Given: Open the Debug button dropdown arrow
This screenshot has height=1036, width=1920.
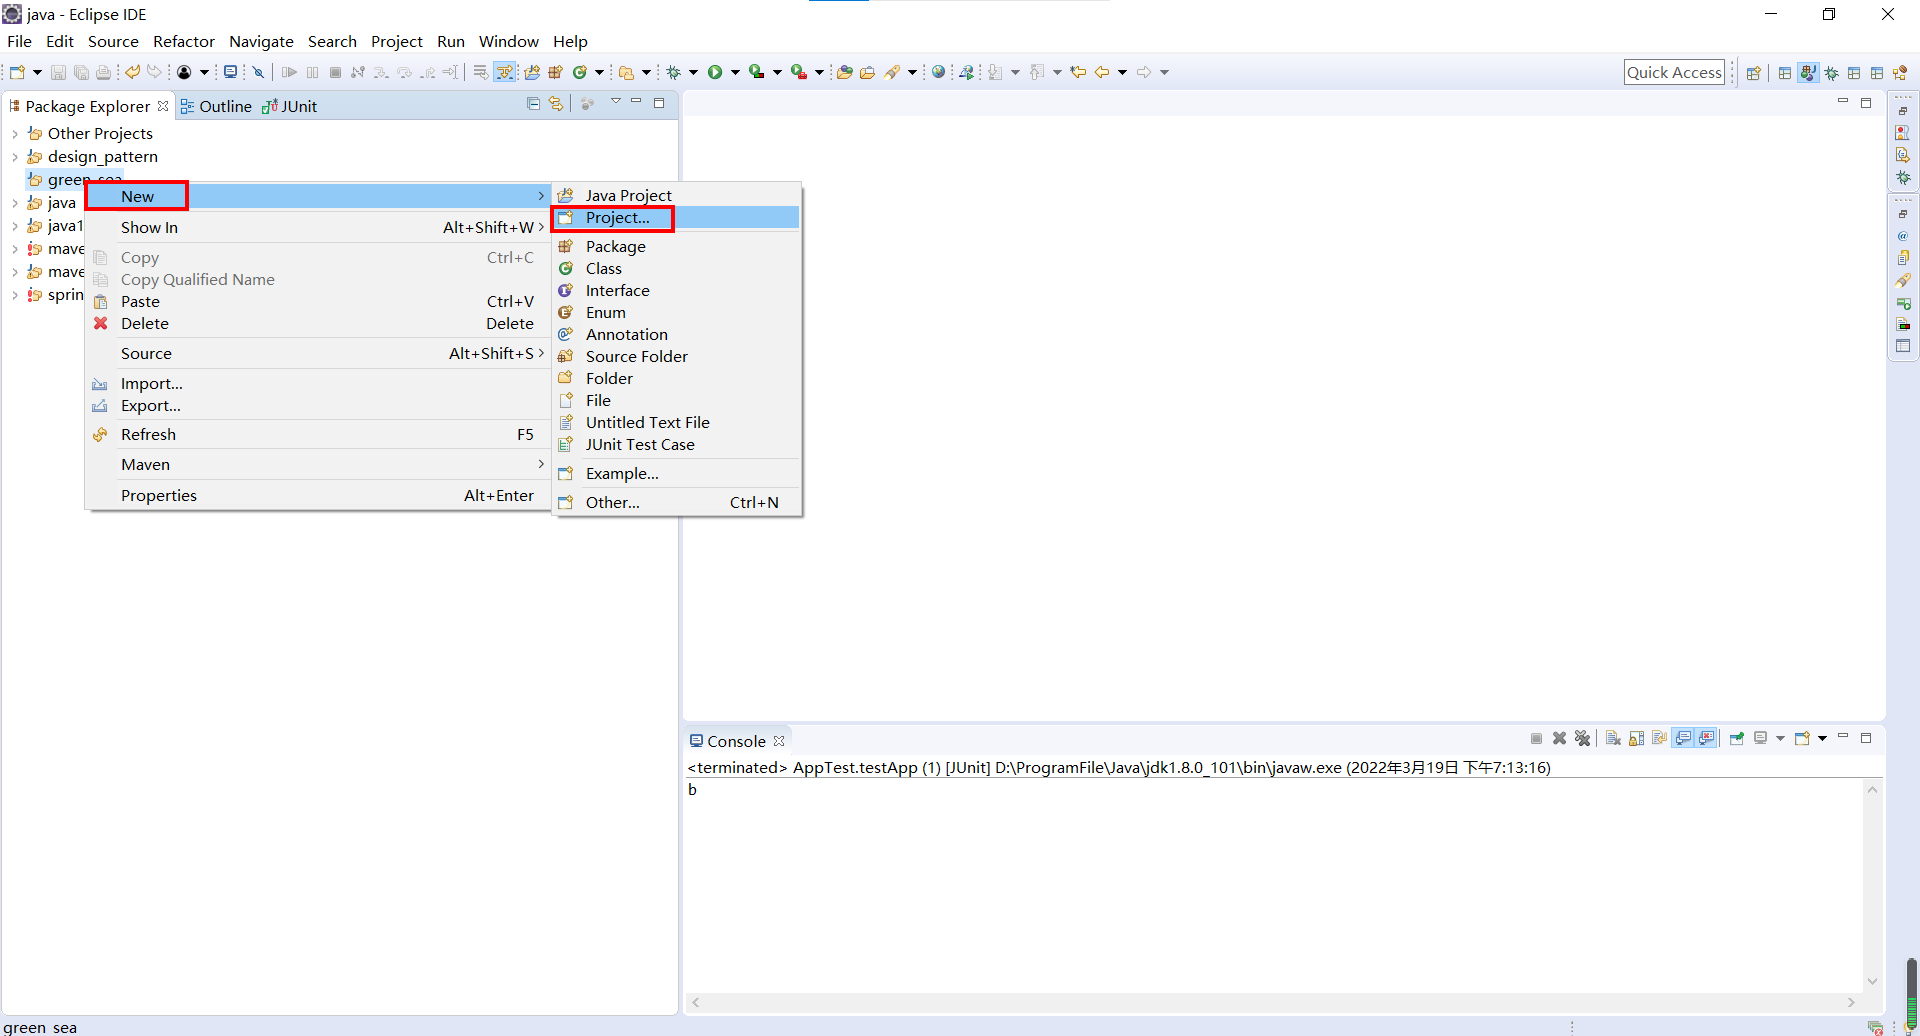Looking at the screenshot, I should (x=693, y=72).
